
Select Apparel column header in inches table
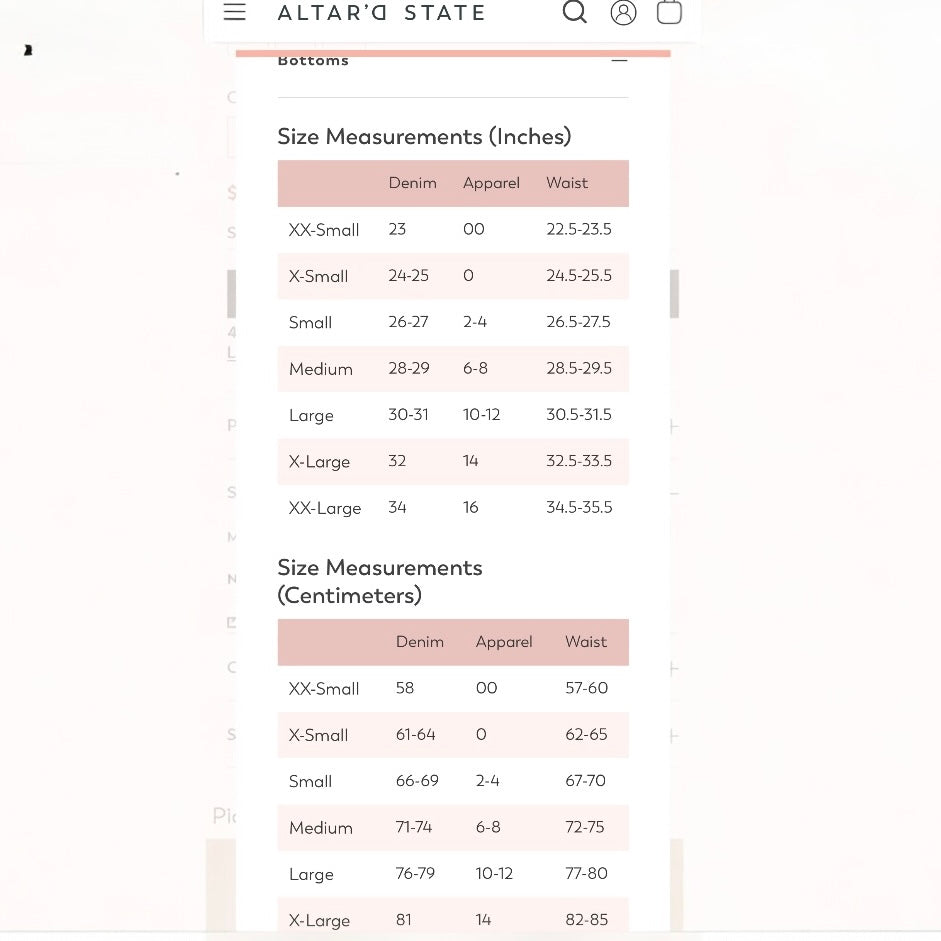pos(491,183)
